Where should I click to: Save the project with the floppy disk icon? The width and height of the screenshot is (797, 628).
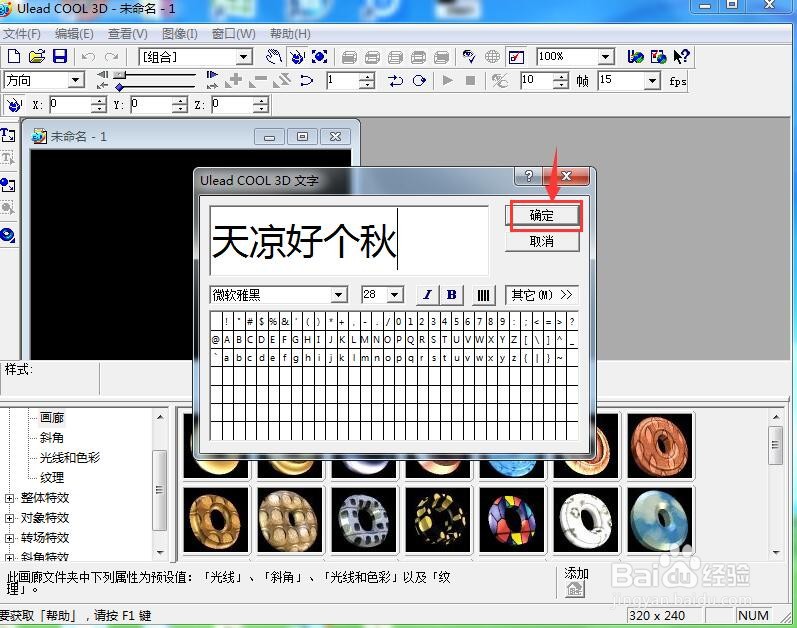pyautogui.click(x=60, y=56)
